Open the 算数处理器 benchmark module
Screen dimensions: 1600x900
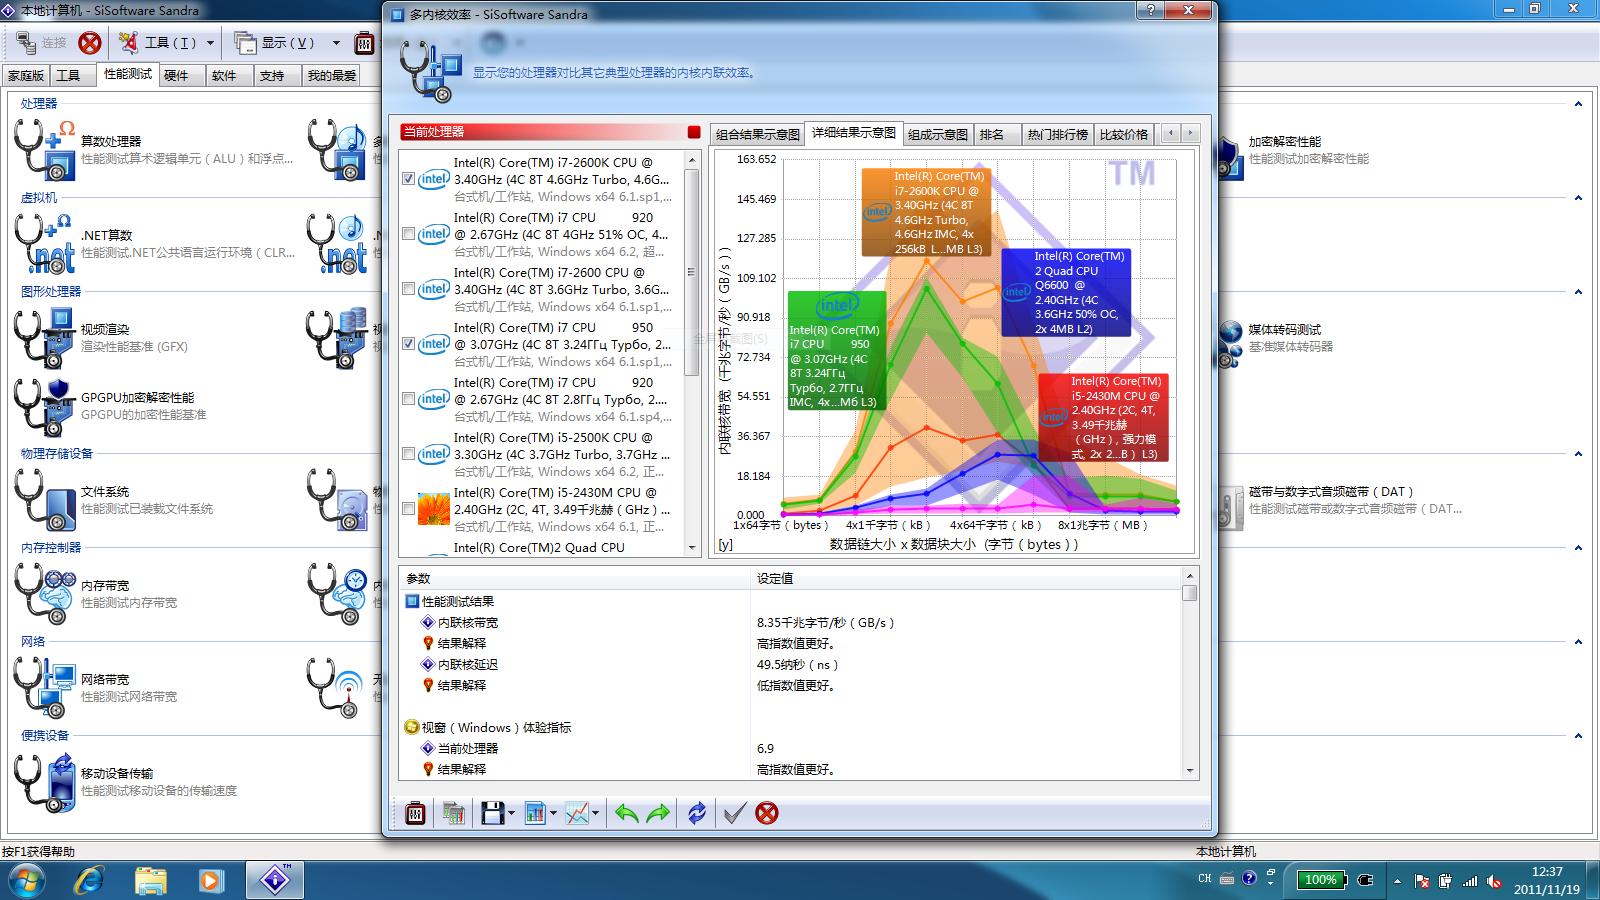pyautogui.click(x=155, y=150)
